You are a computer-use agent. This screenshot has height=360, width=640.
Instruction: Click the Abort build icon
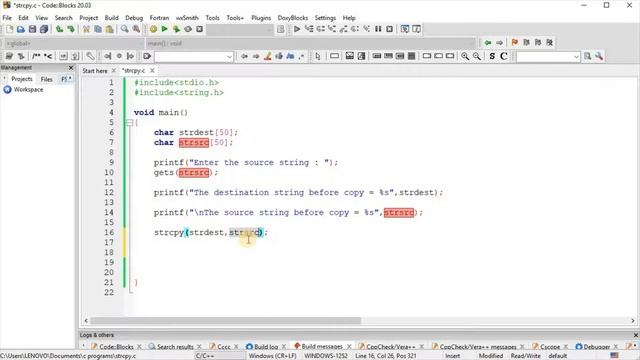click(x=199, y=29)
